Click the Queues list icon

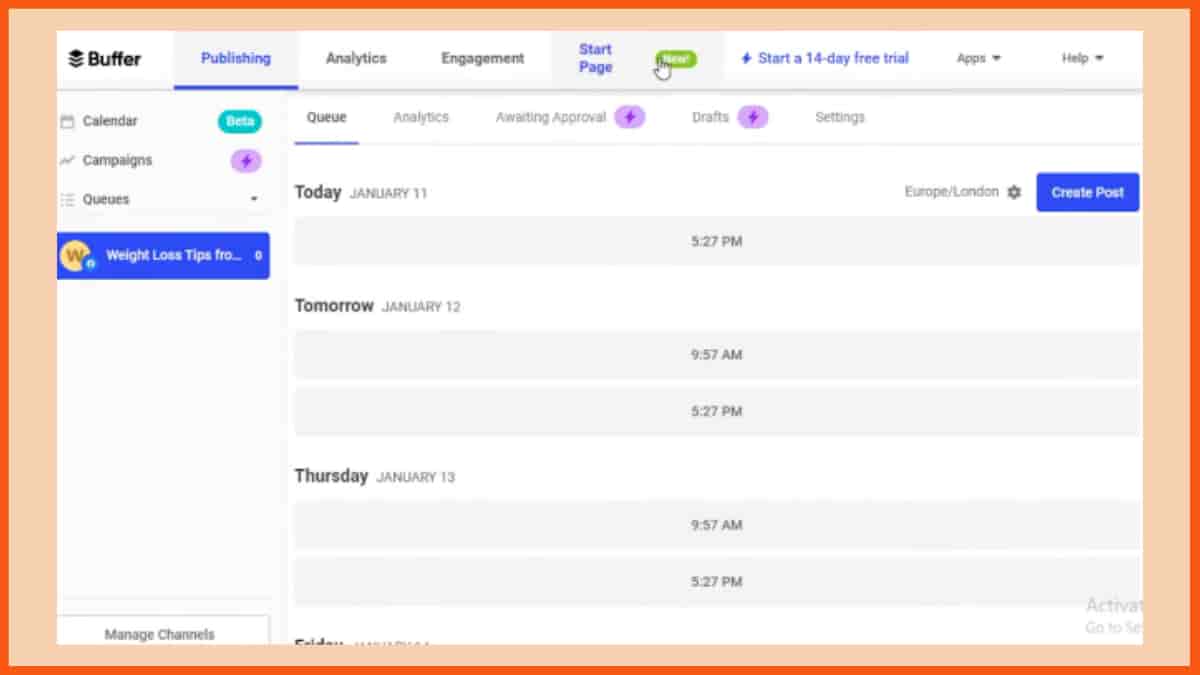[x=64, y=199]
